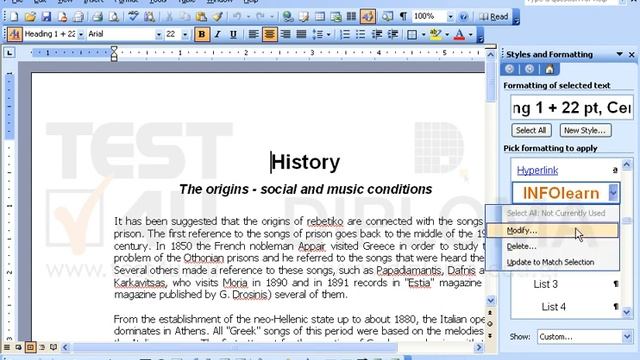This screenshot has width=640, height=360.
Task: Open the Zoom percentage dropdown
Action: [x=450, y=17]
